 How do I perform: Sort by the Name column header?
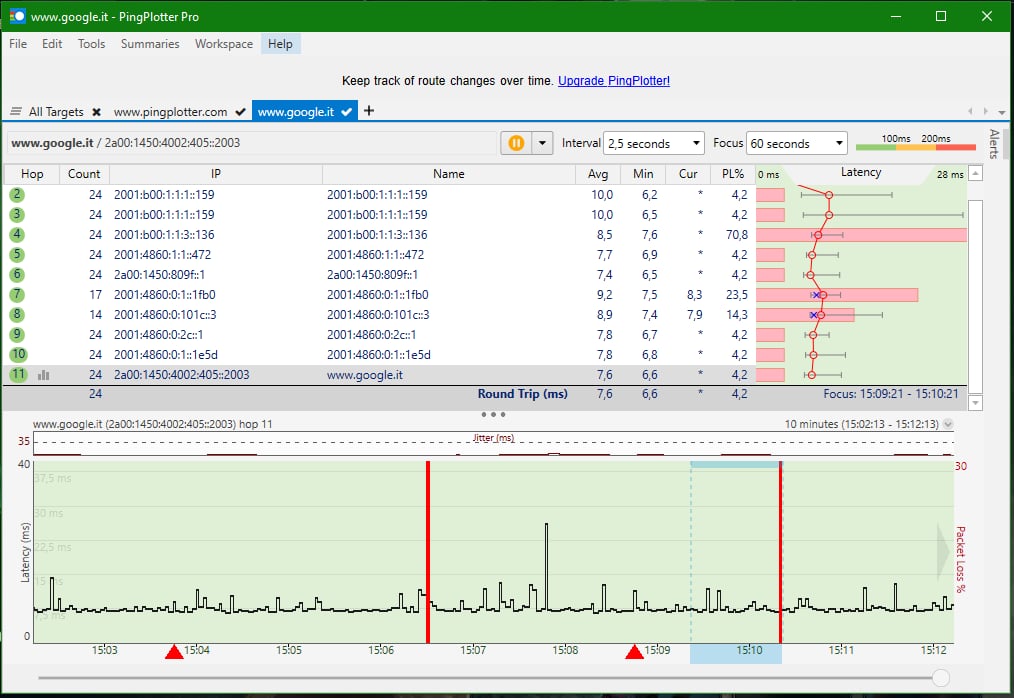click(448, 174)
